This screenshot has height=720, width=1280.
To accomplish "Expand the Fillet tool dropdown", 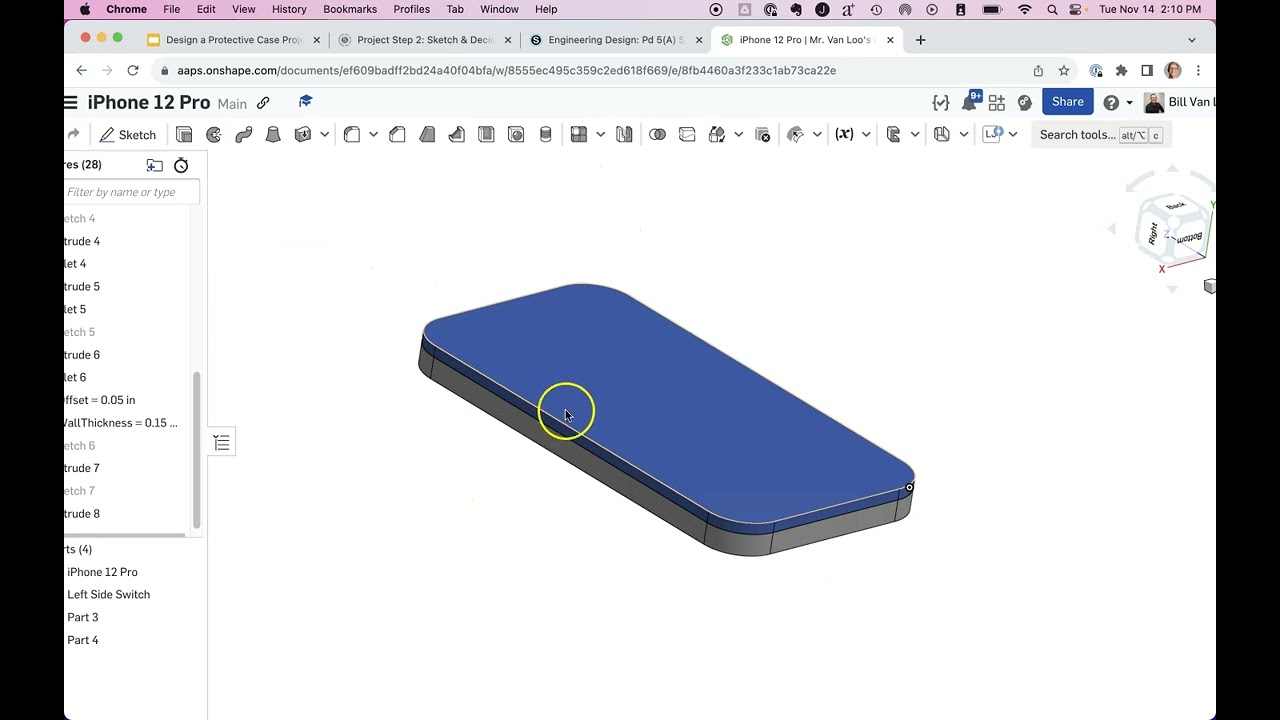I will pos(373,134).
